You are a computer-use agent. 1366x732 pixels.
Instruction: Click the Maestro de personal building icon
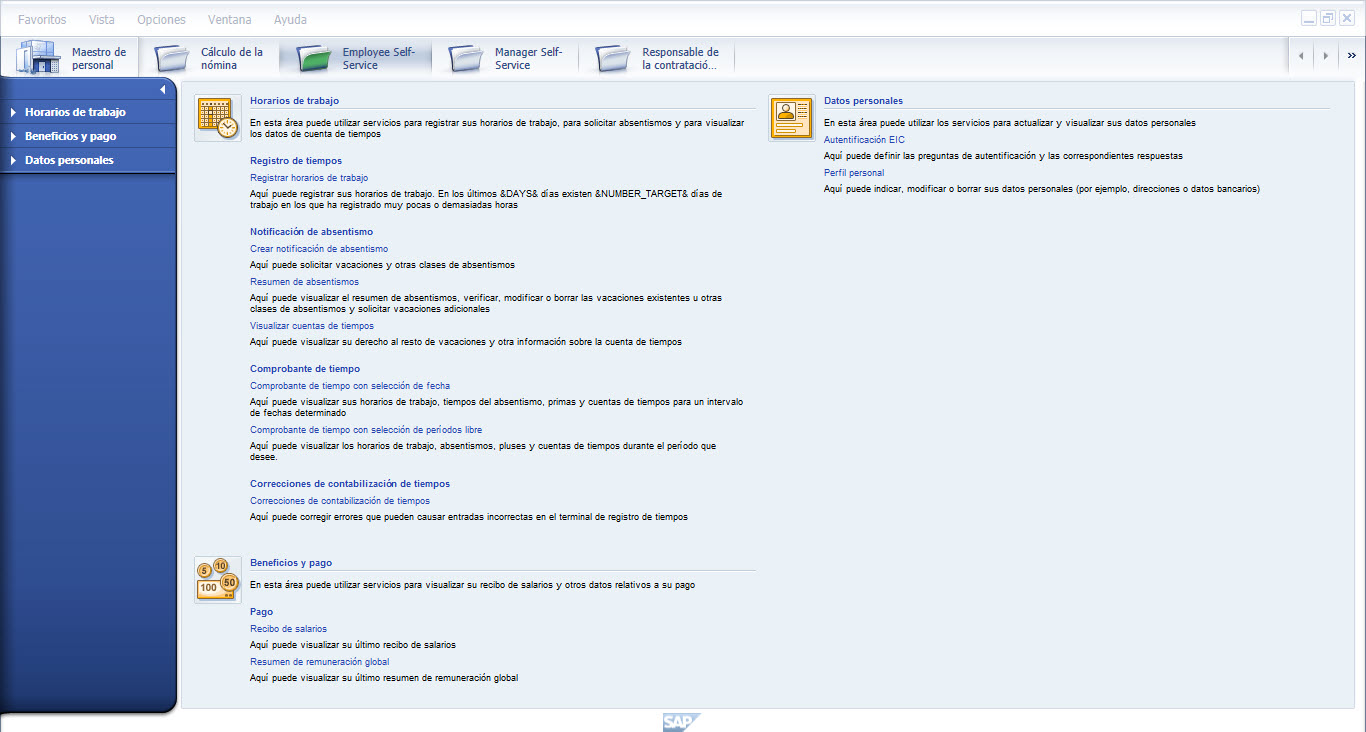(37, 56)
